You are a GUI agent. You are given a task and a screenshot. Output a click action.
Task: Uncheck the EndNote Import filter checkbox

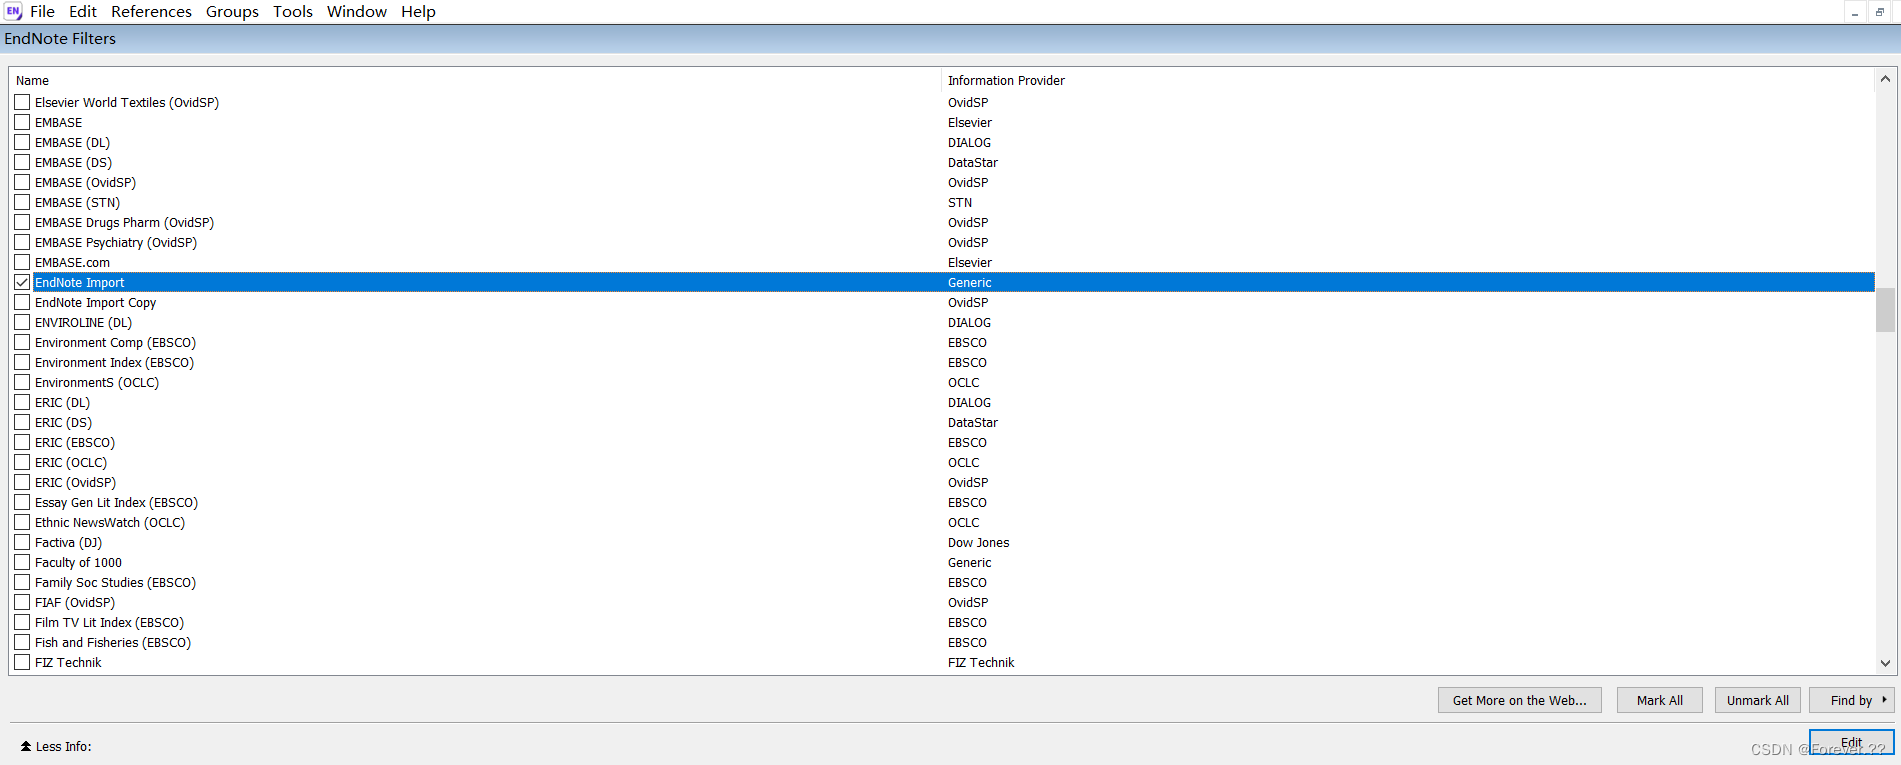tap(22, 282)
